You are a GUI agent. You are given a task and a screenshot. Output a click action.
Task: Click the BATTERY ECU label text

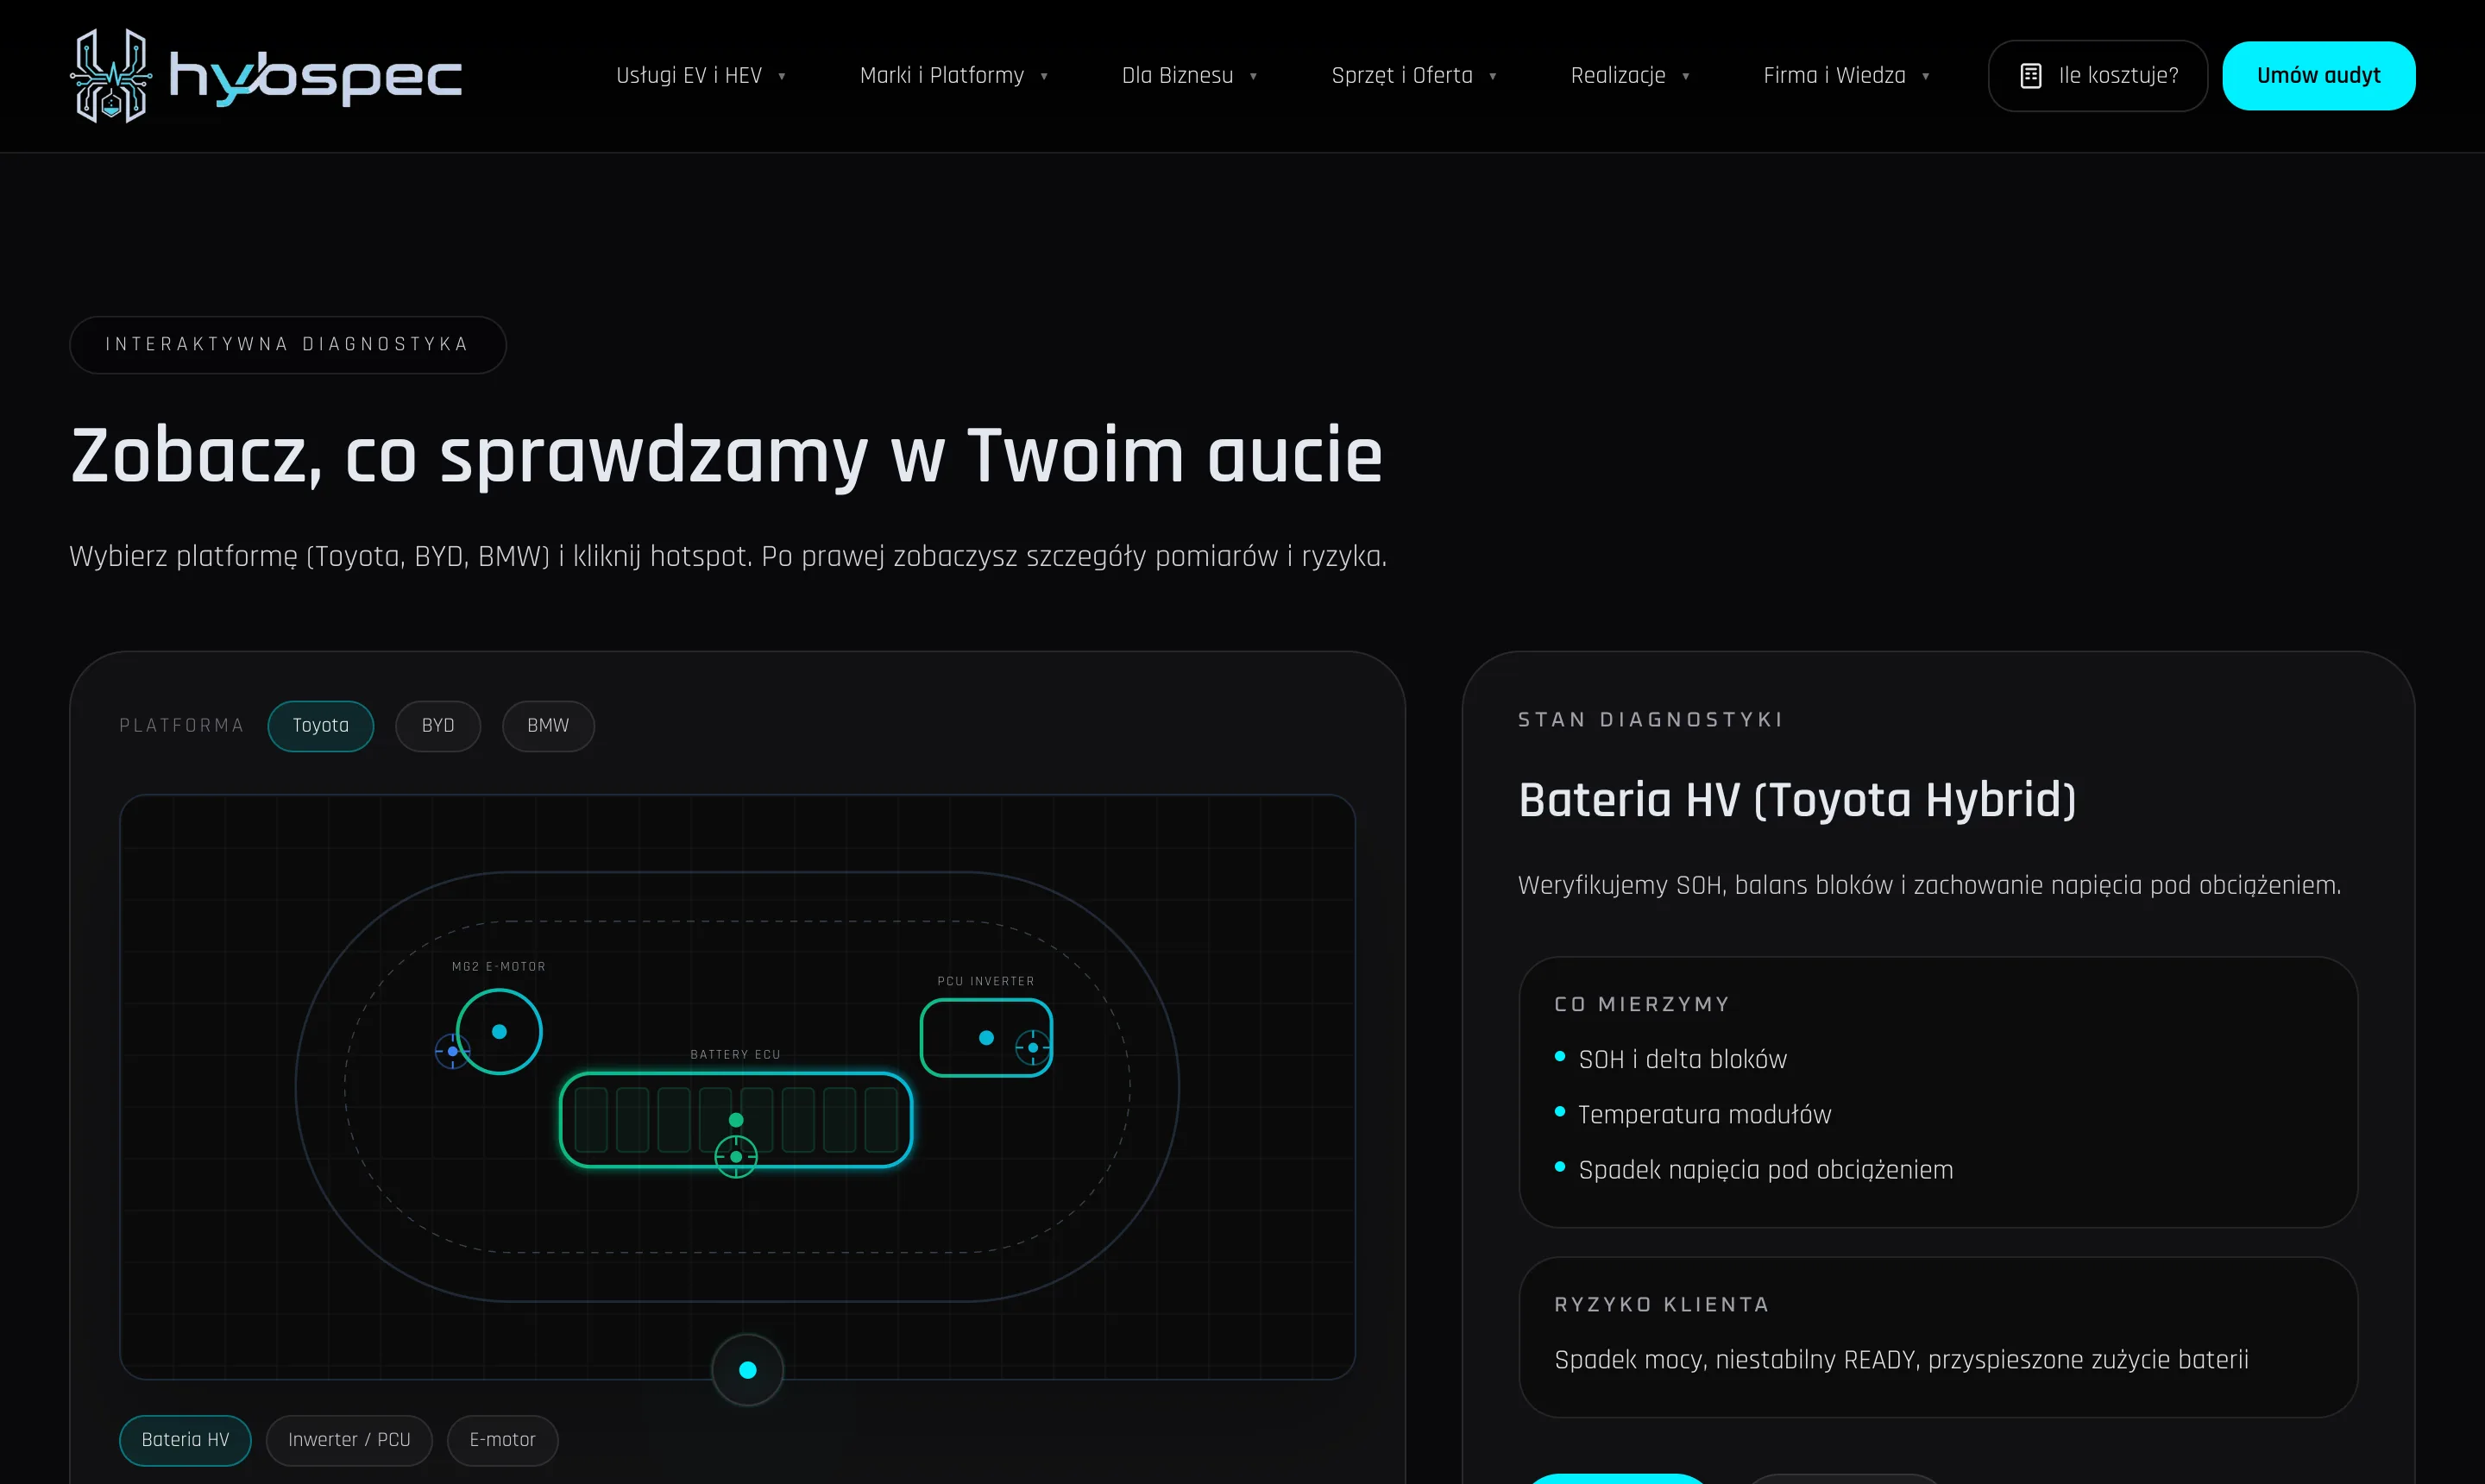735,1055
